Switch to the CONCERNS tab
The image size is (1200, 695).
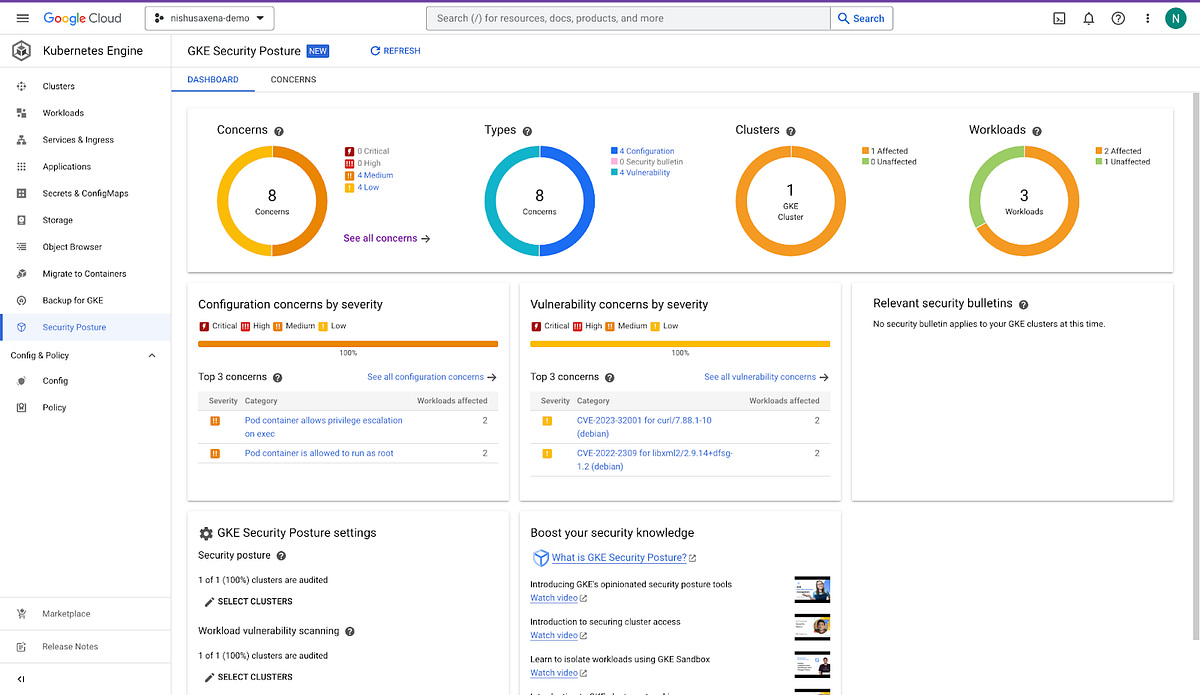(292, 79)
